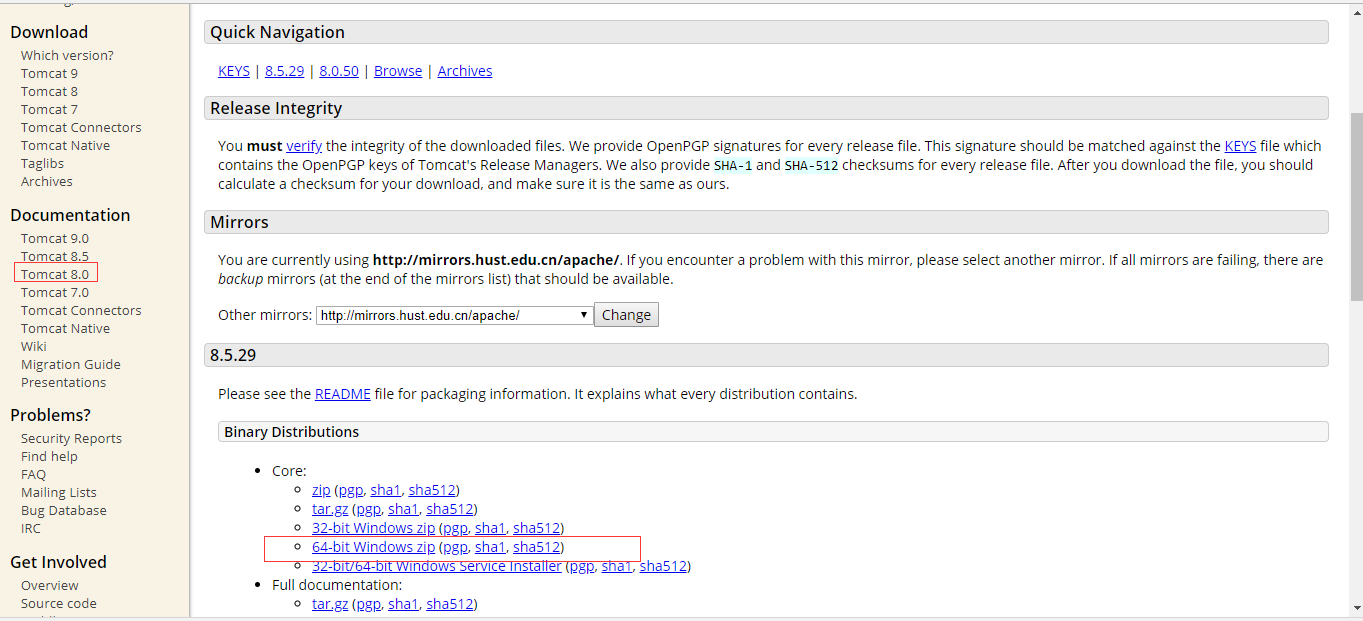Click Archives in Quick Navigation

pos(465,71)
